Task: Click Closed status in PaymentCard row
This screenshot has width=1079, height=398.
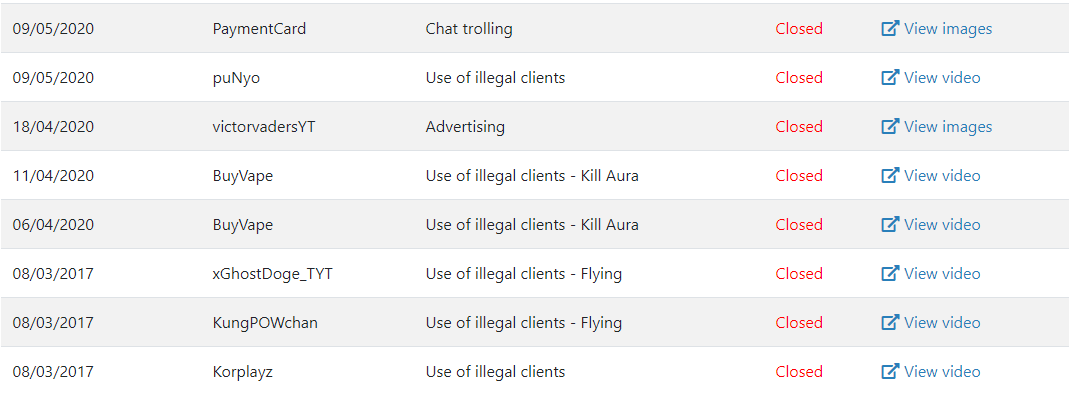Action: point(799,28)
